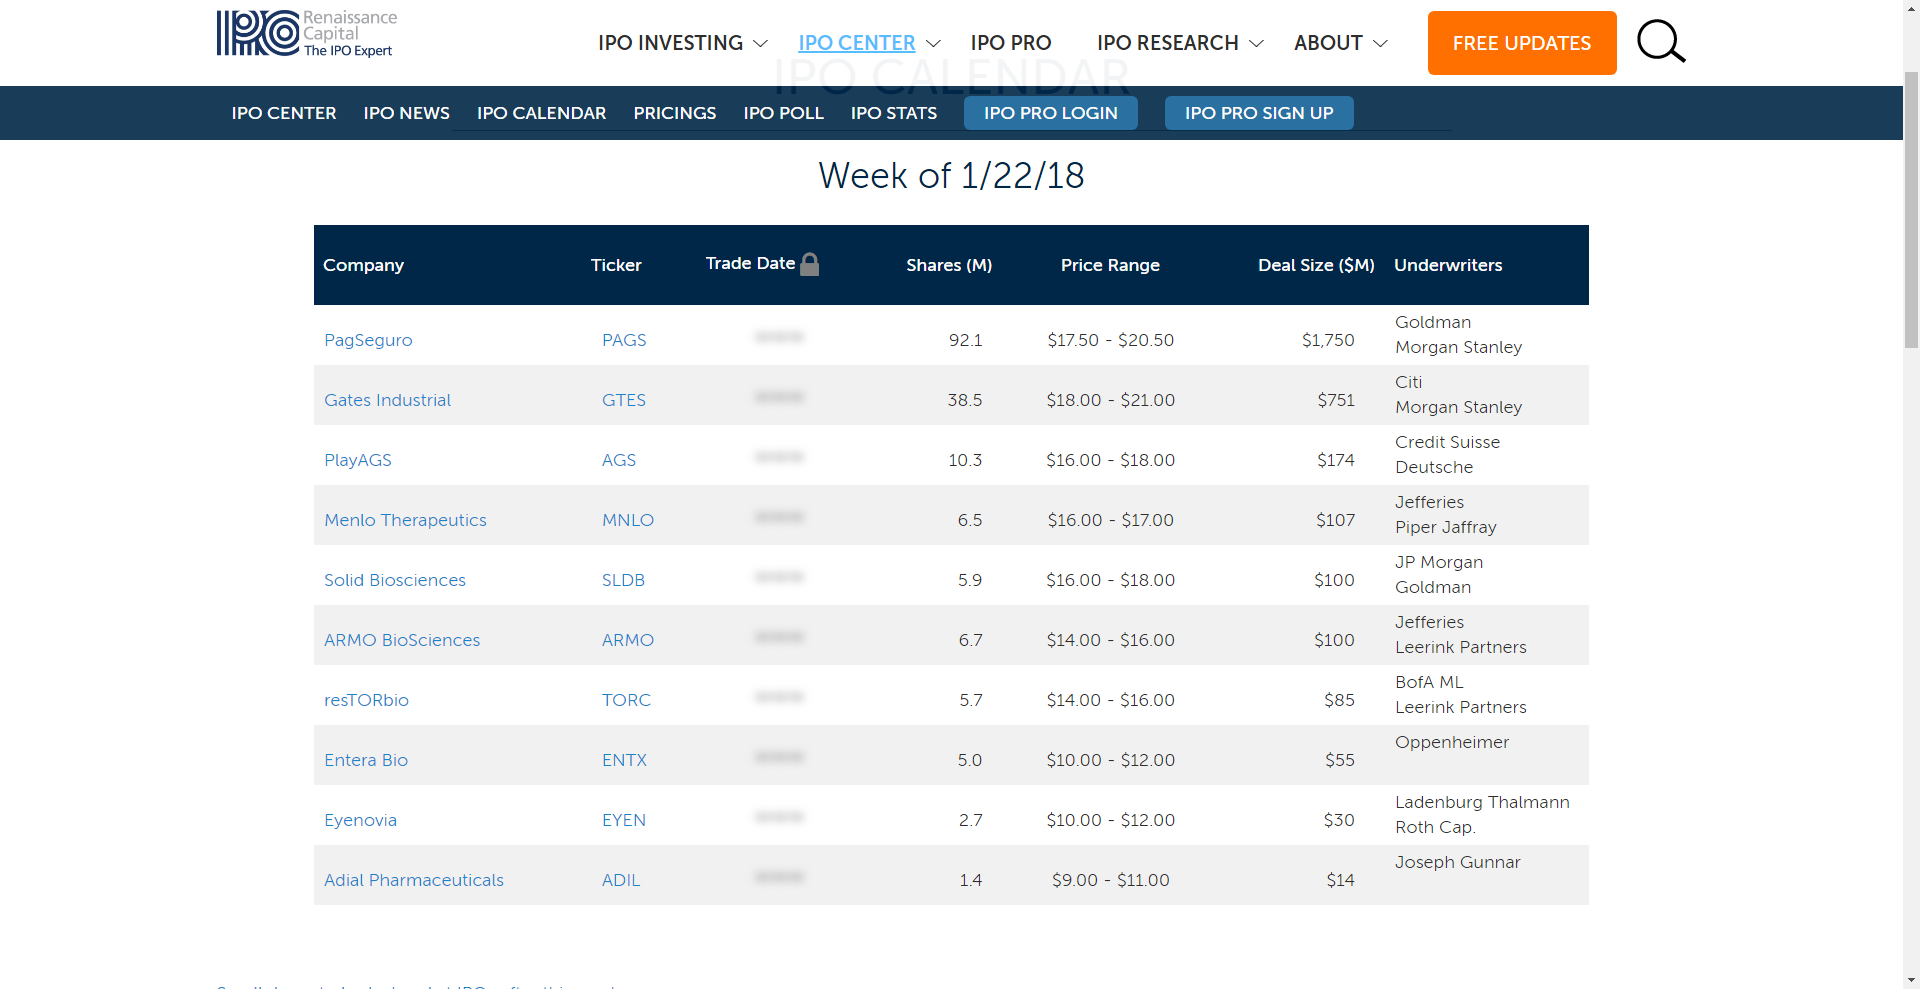1920x989 pixels.
Task: Open the ARMO BioSciences company link
Action: tap(402, 640)
